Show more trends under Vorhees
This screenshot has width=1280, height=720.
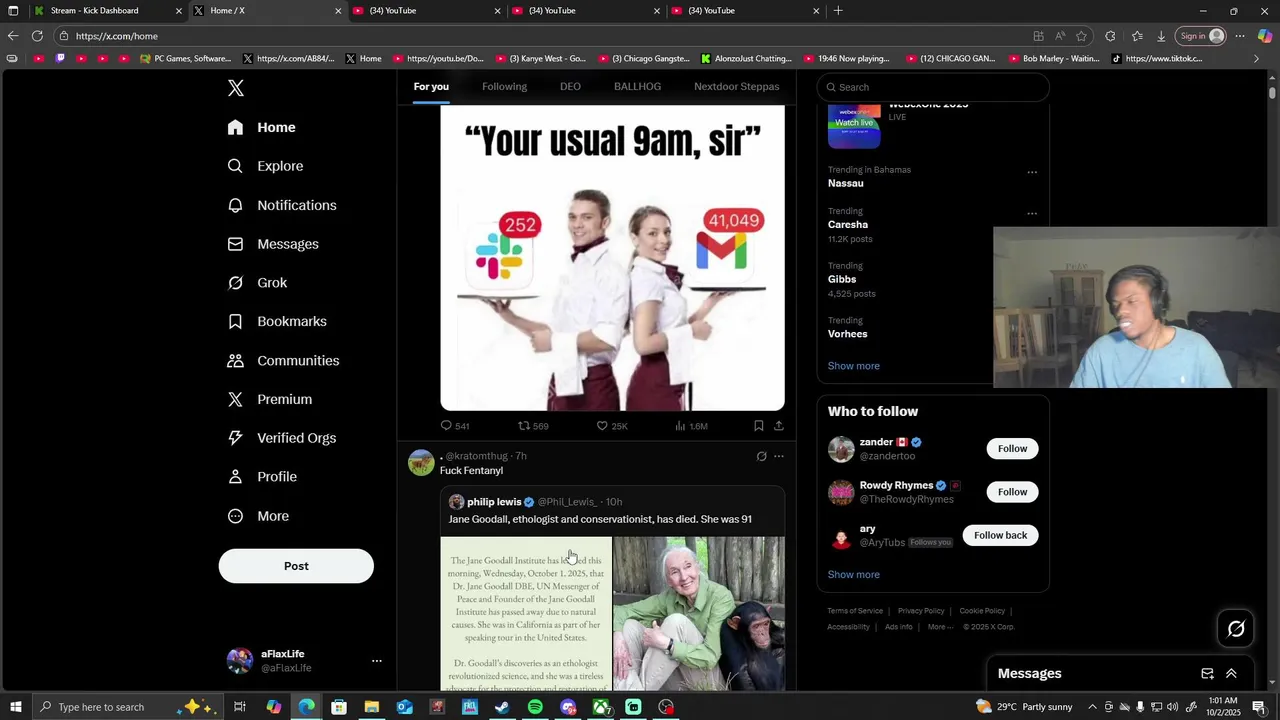click(853, 366)
